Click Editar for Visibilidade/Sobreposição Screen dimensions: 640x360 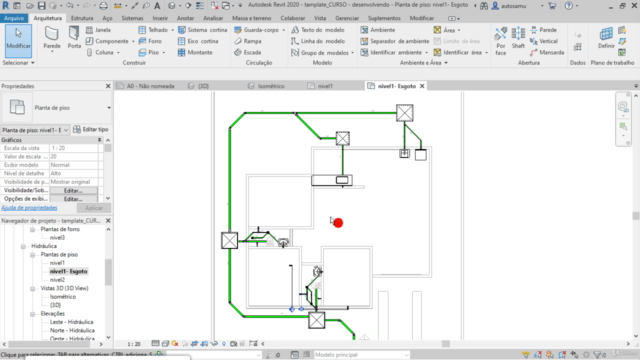(x=73, y=191)
